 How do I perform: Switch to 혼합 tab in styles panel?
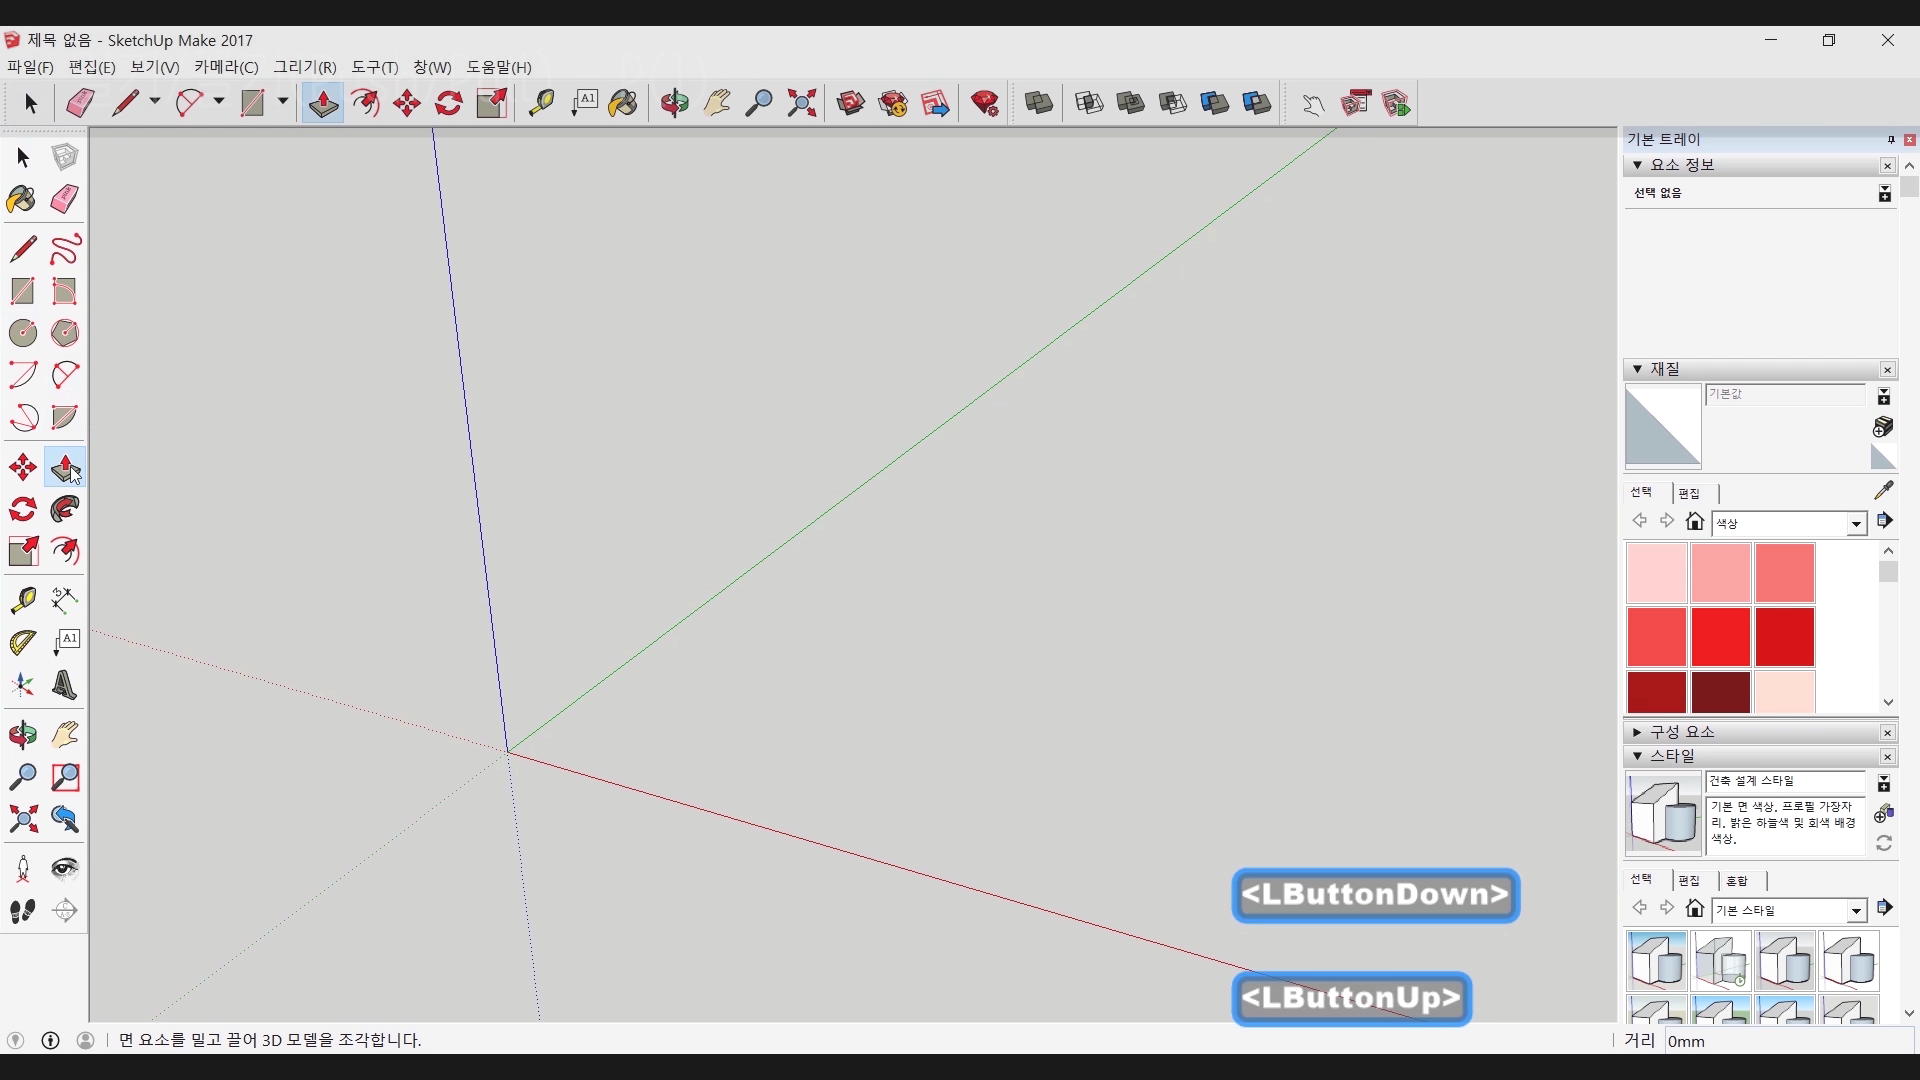pos(1737,881)
